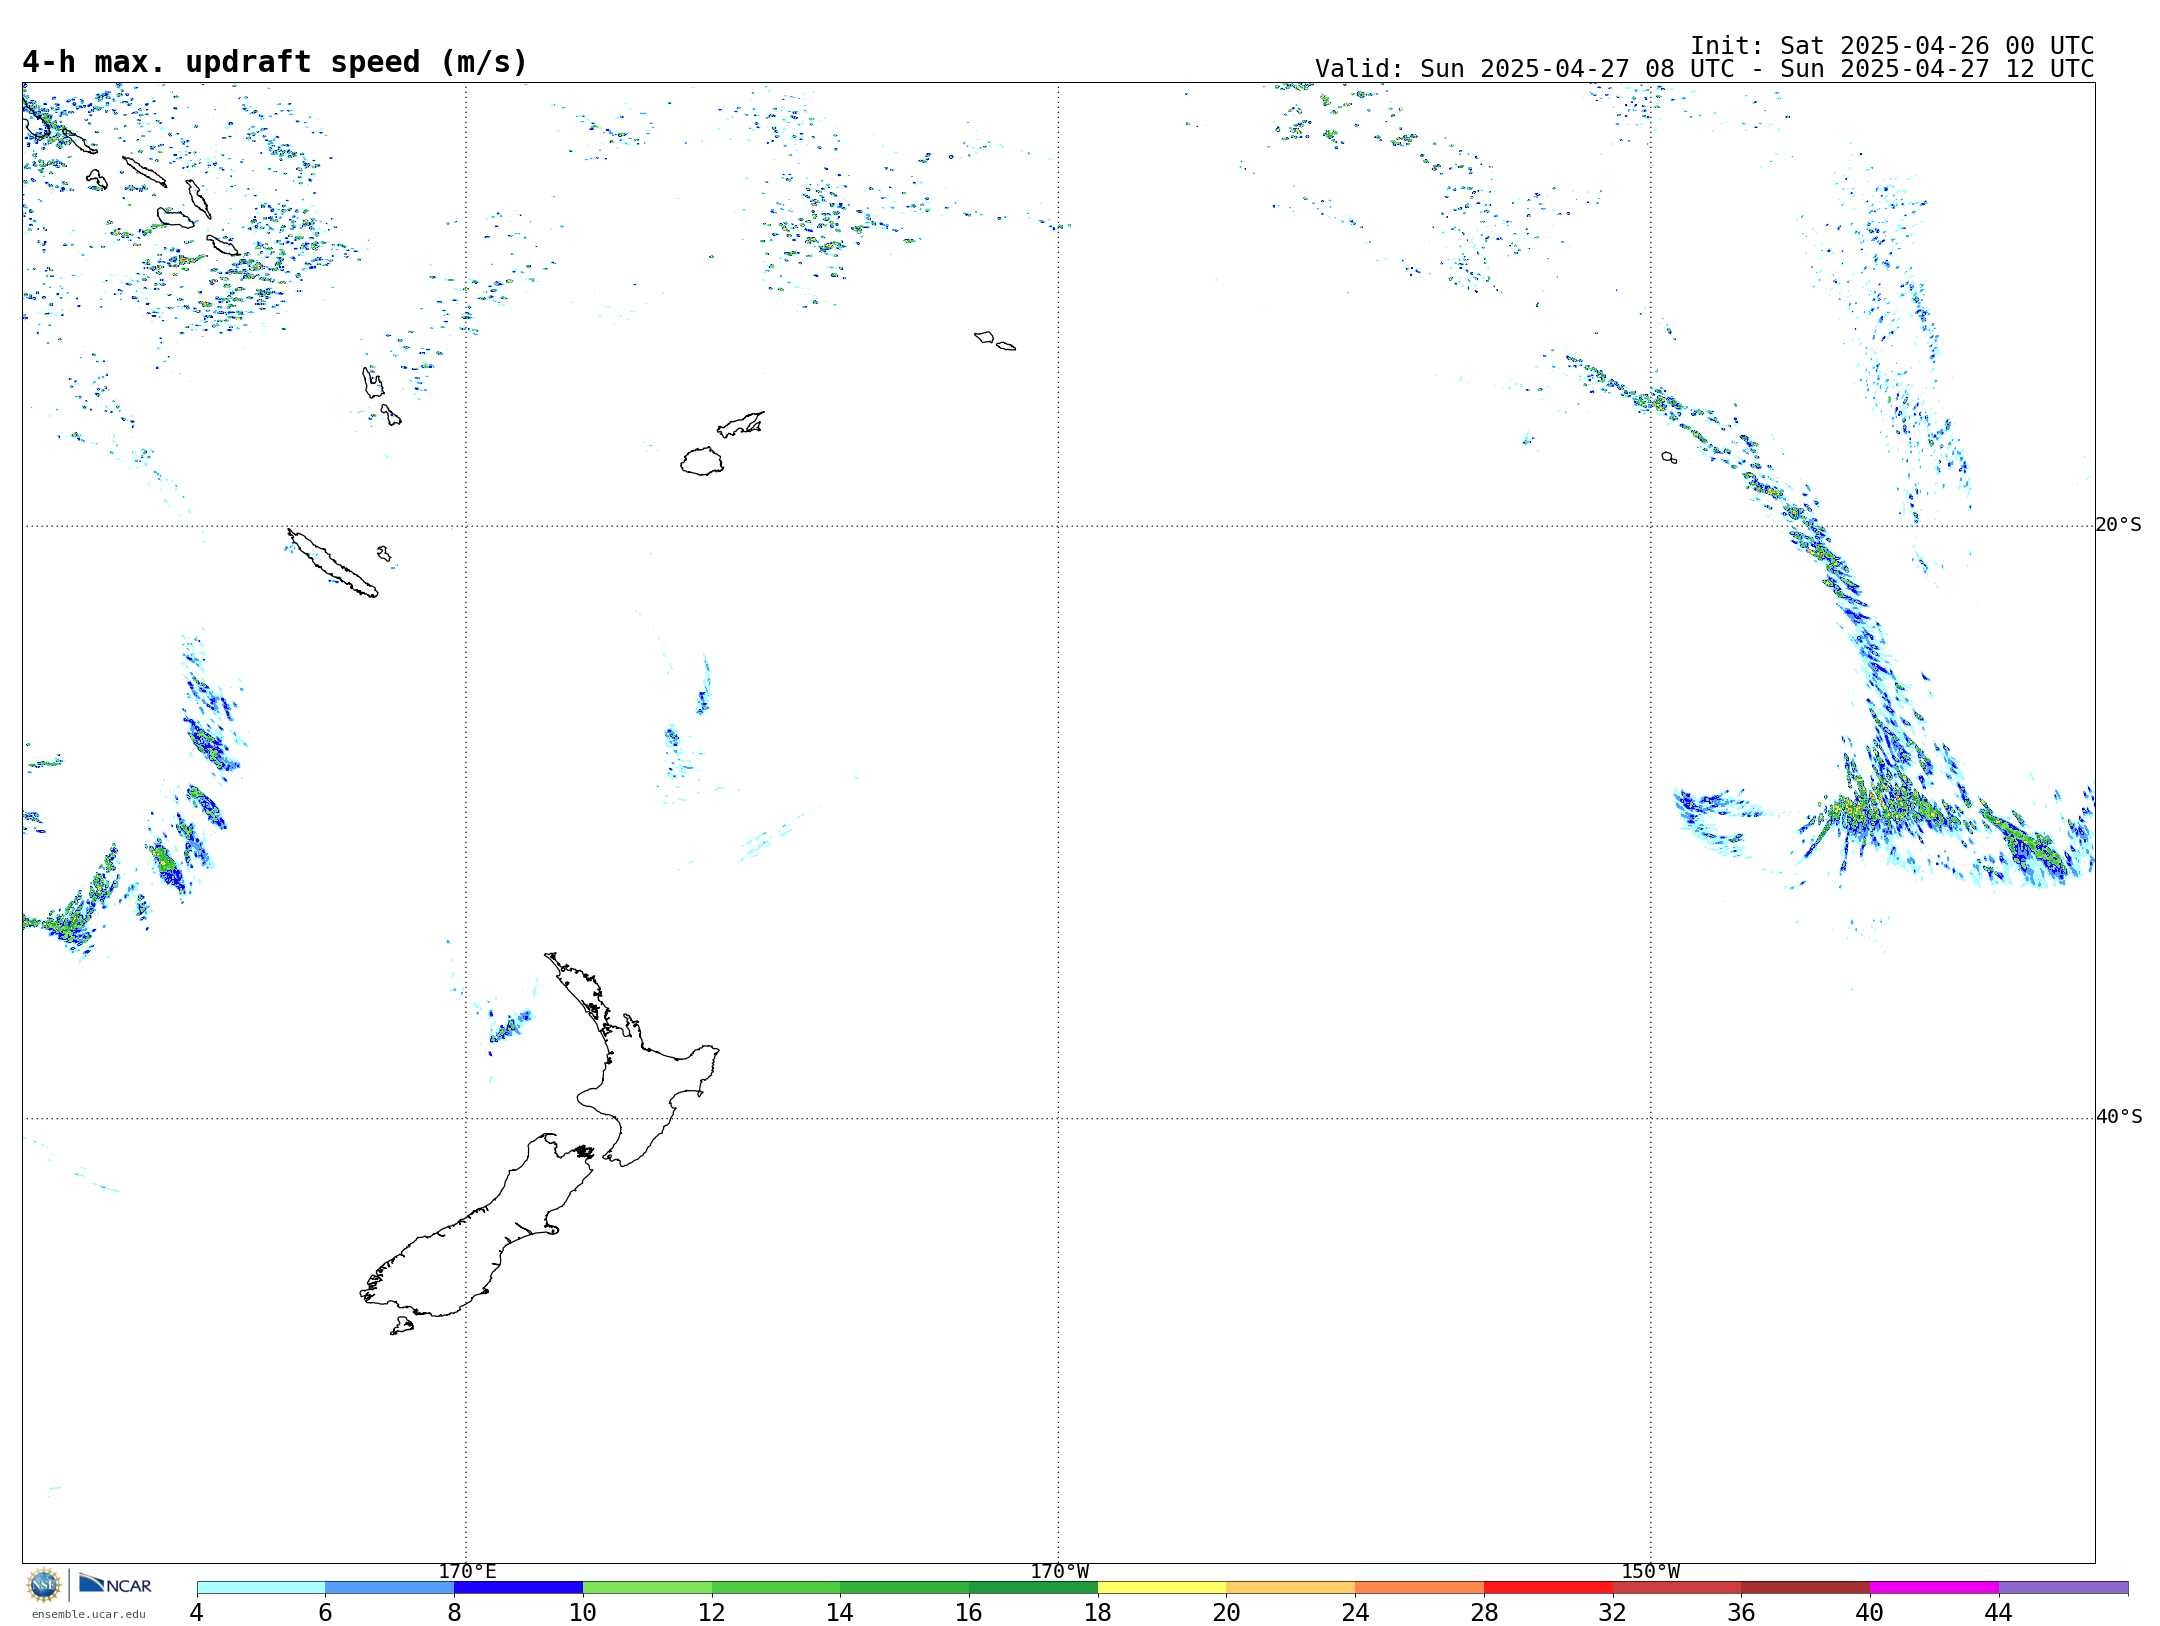Click the 150°W longitude label
Viewport: 2160px width, 1626px height.
coord(1651,1572)
